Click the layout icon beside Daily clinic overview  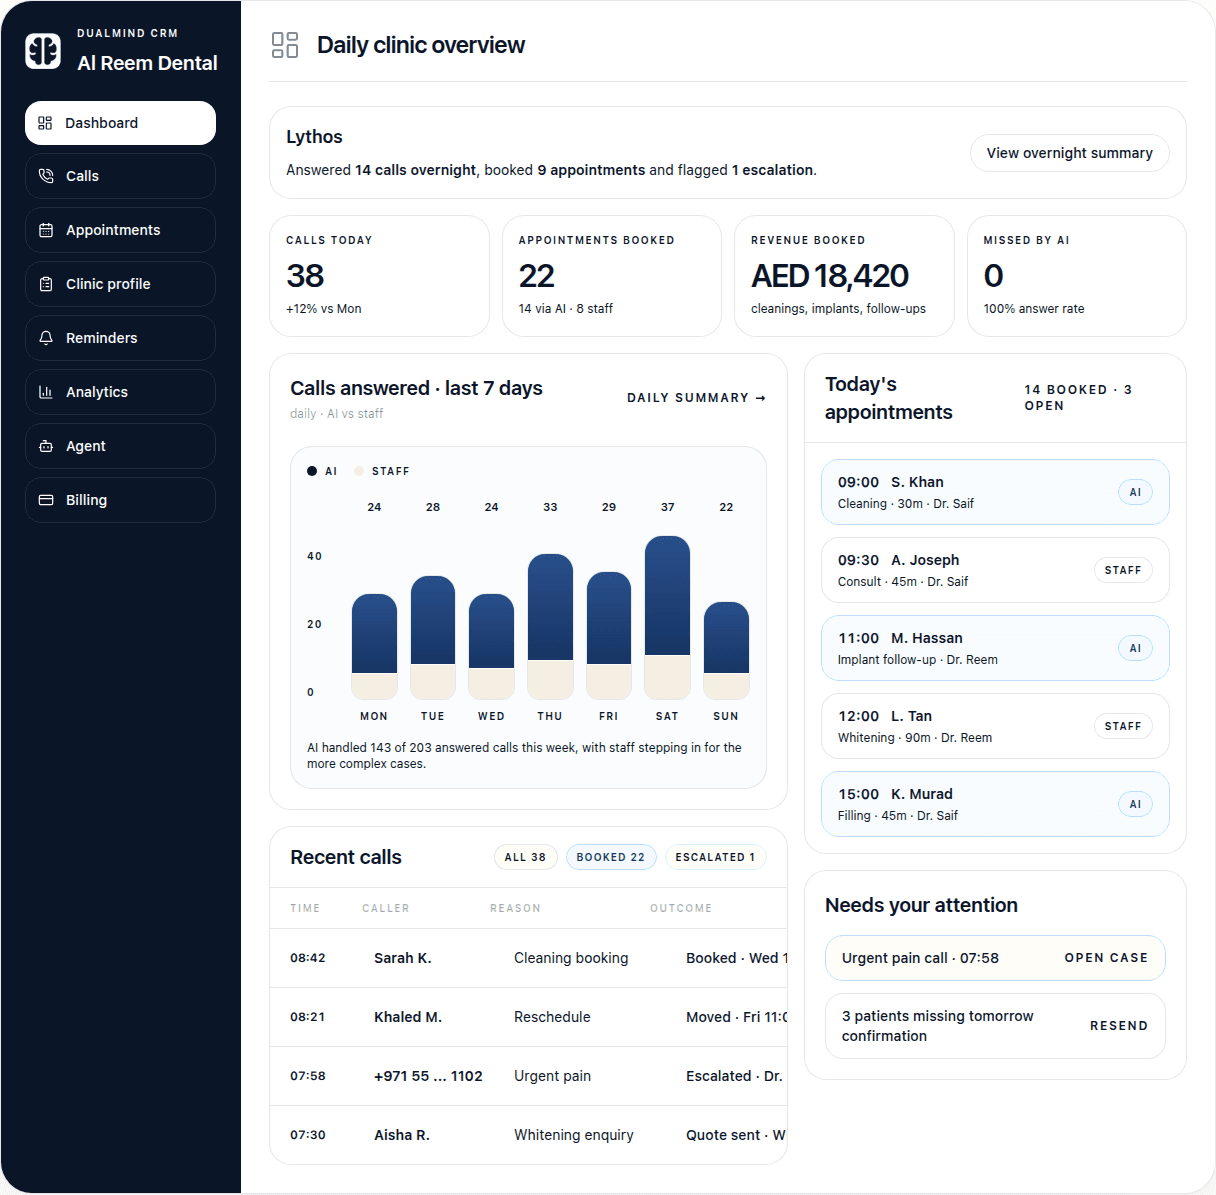(x=285, y=45)
